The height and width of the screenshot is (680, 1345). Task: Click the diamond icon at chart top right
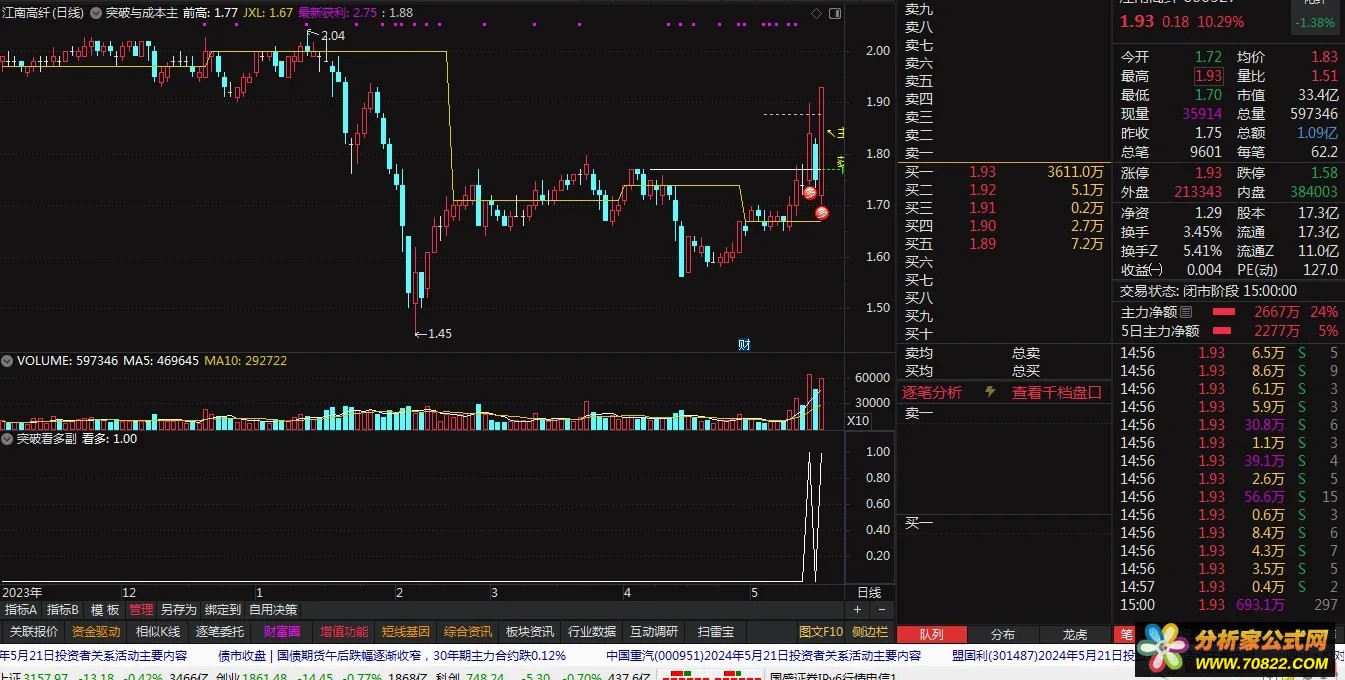[x=816, y=13]
